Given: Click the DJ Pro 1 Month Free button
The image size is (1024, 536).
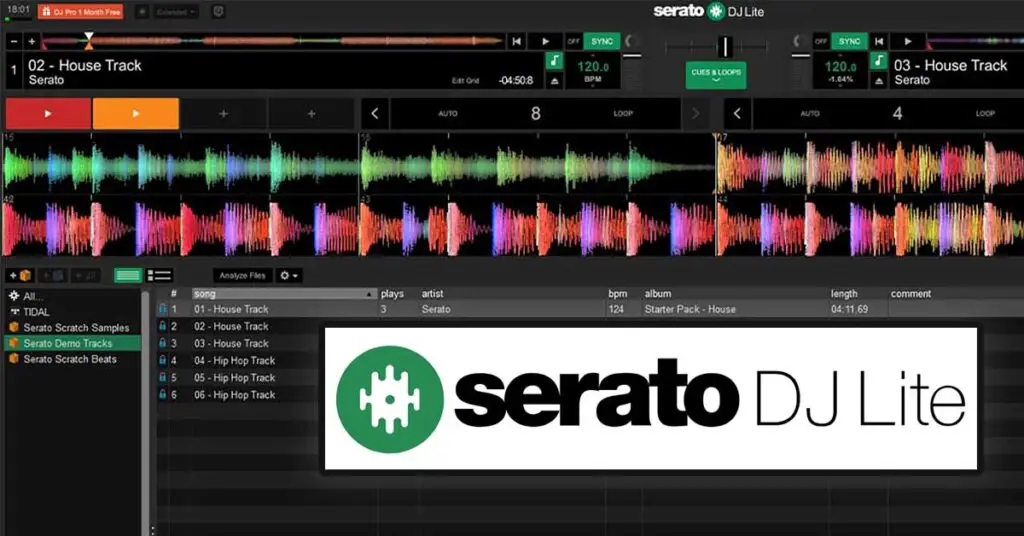Looking at the screenshot, I should click(80, 12).
